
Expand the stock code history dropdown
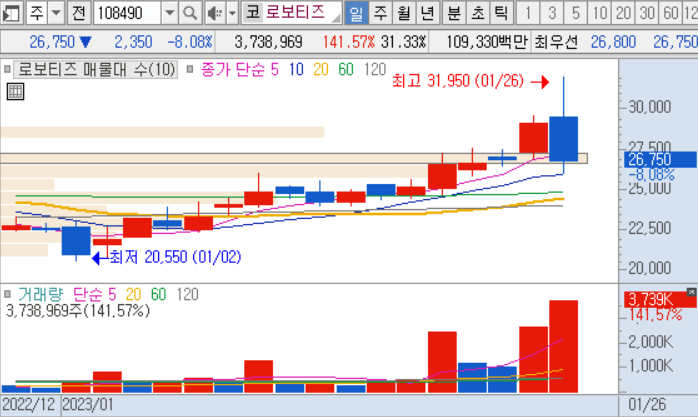(x=170, y=13)
